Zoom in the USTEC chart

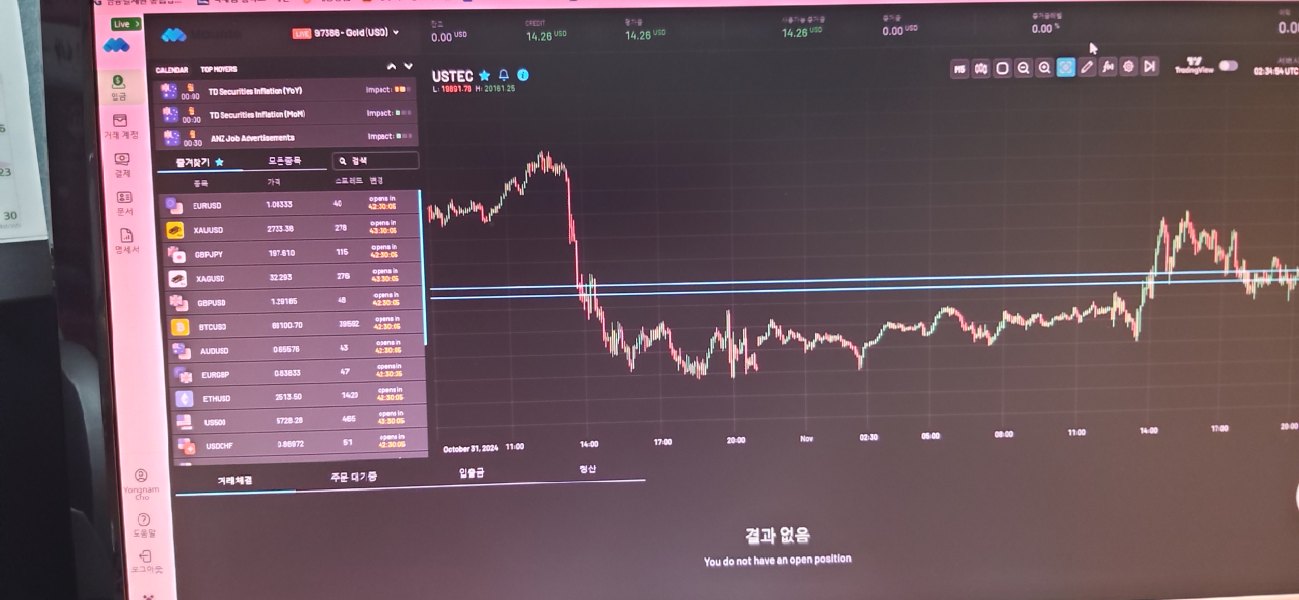point(1044,68)
